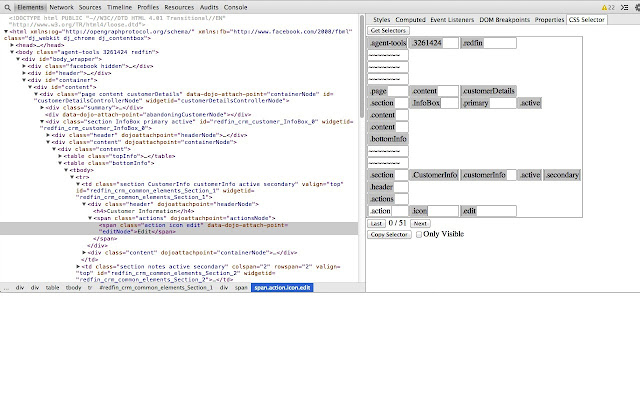Click the Get Selectors button
Screen dimensions: 640x400
(x=388, y=31)
